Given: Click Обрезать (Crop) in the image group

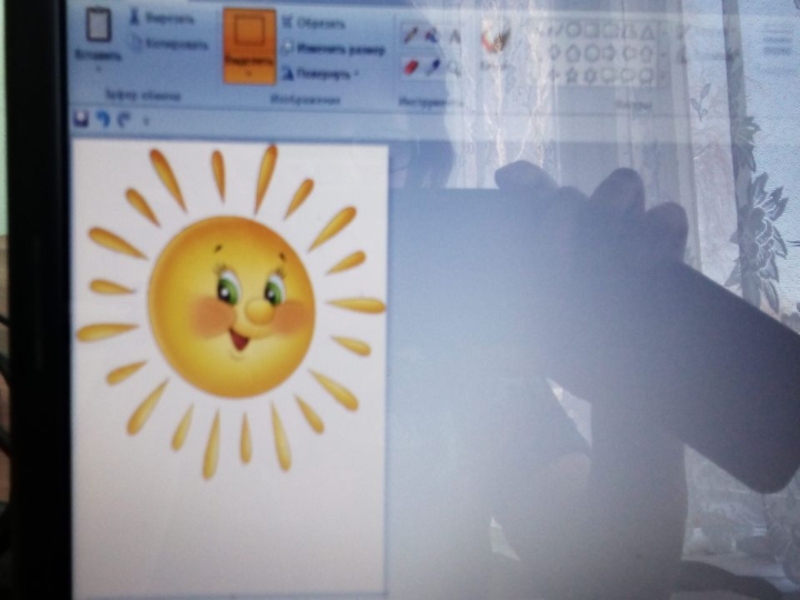Looking at the screenshot, I should (314, 23).
